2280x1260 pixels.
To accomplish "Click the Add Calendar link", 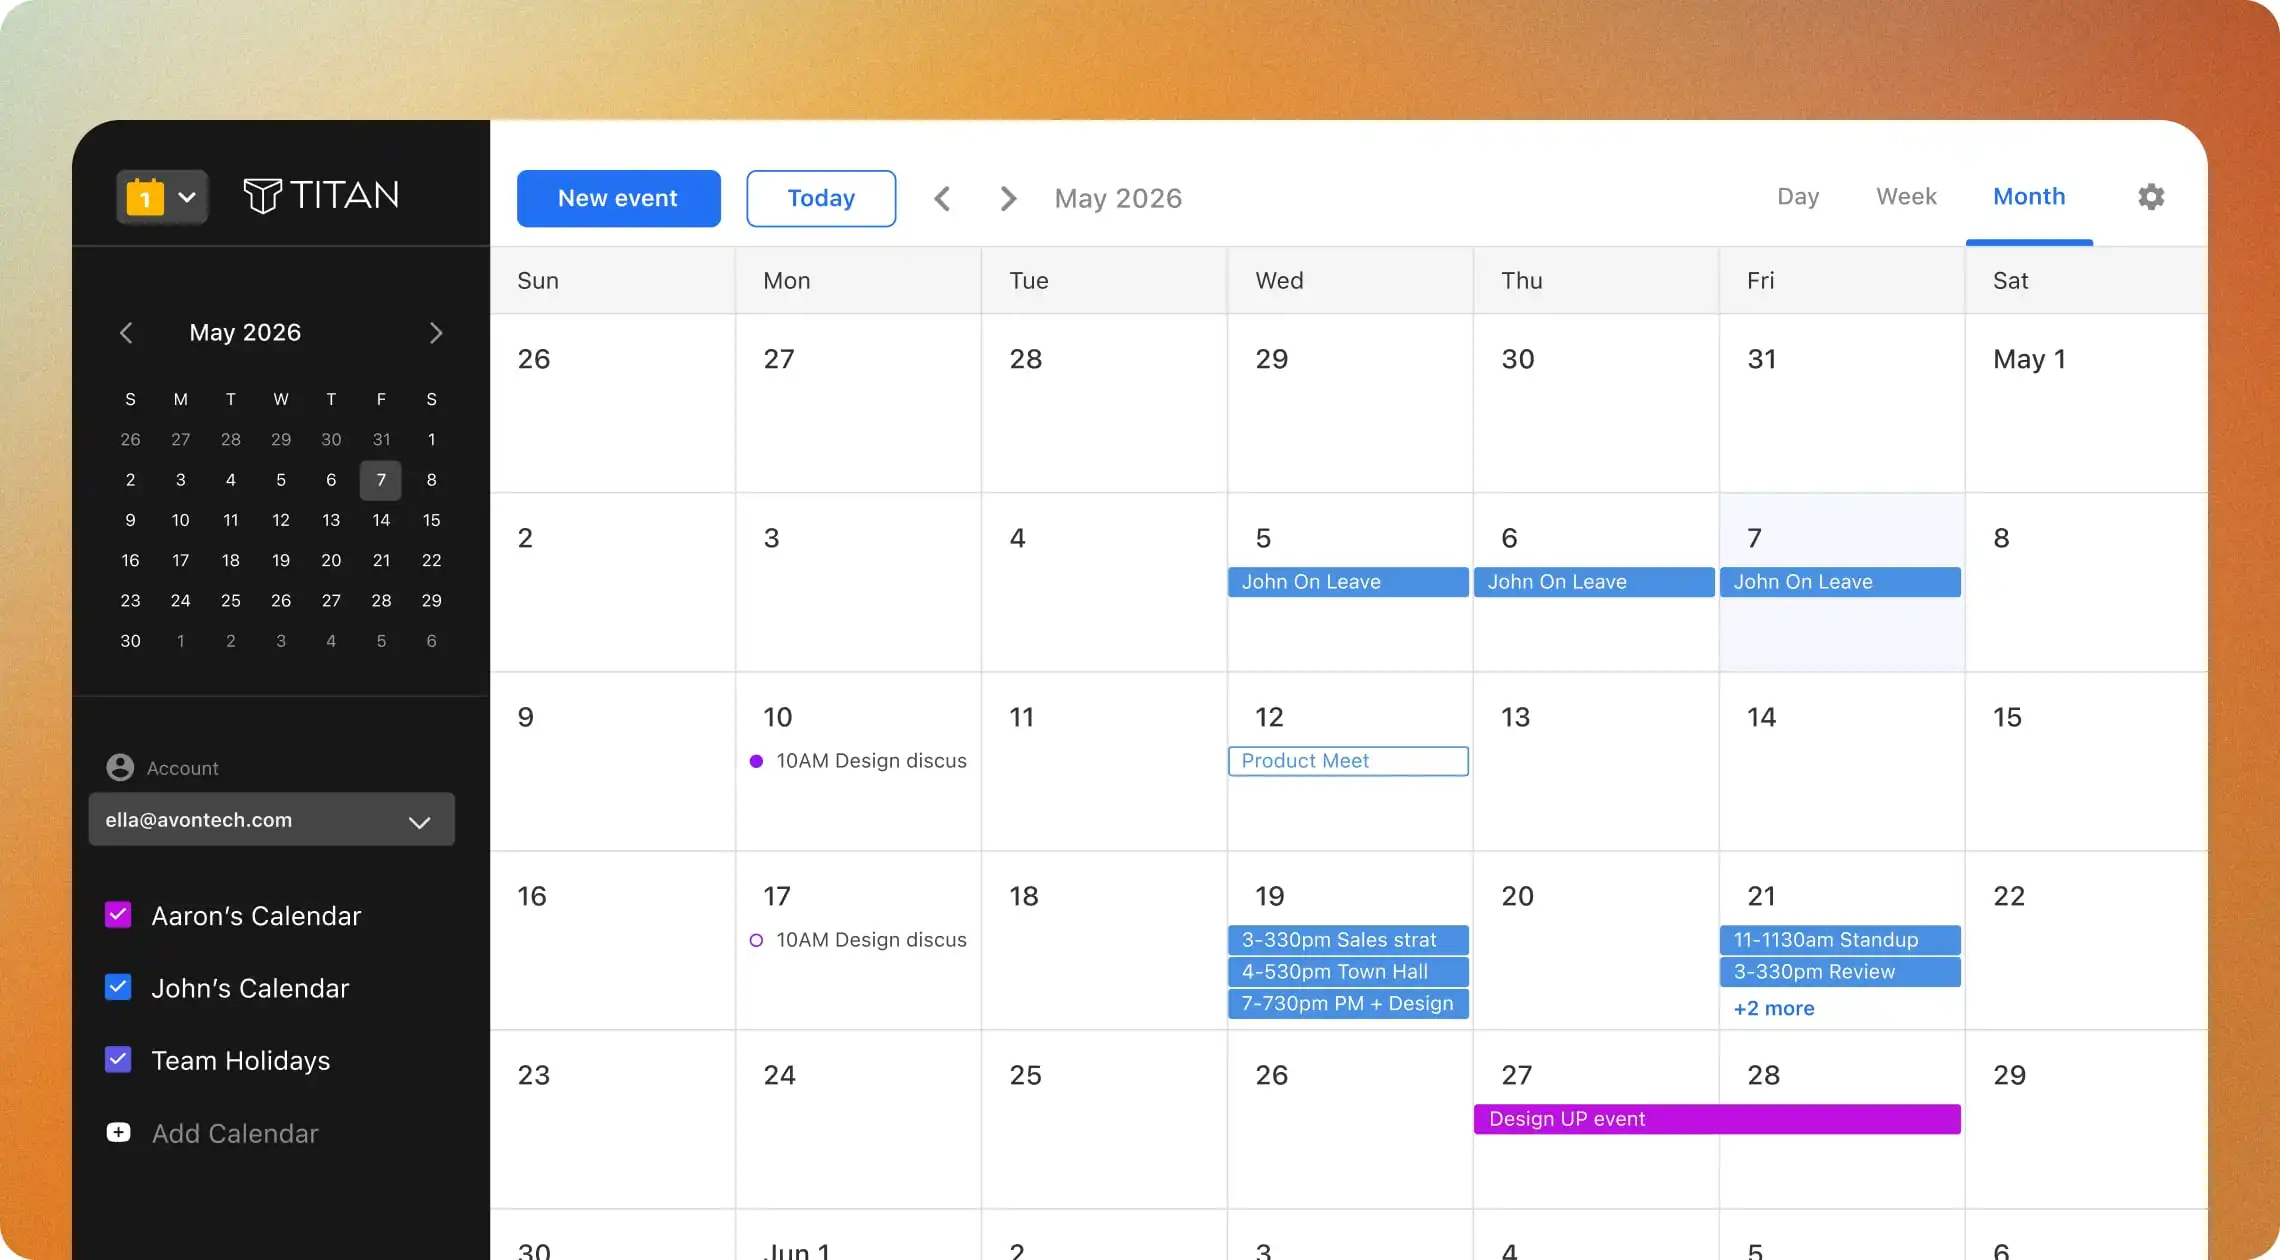I will pos(235,1133).
